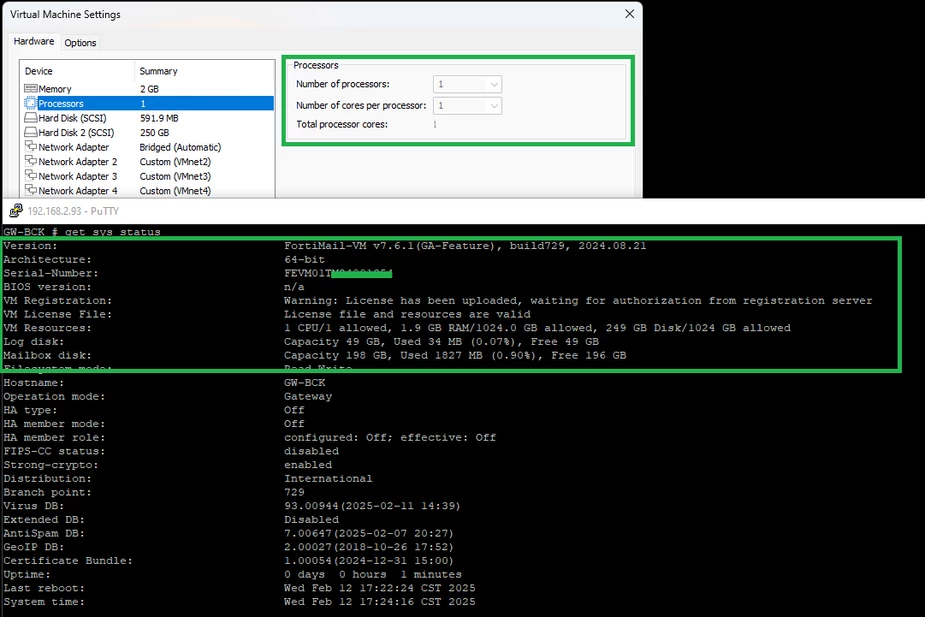This screenshot has height=617, width=925.
Task: Select the Memory row label
Action: coord(55,89)
